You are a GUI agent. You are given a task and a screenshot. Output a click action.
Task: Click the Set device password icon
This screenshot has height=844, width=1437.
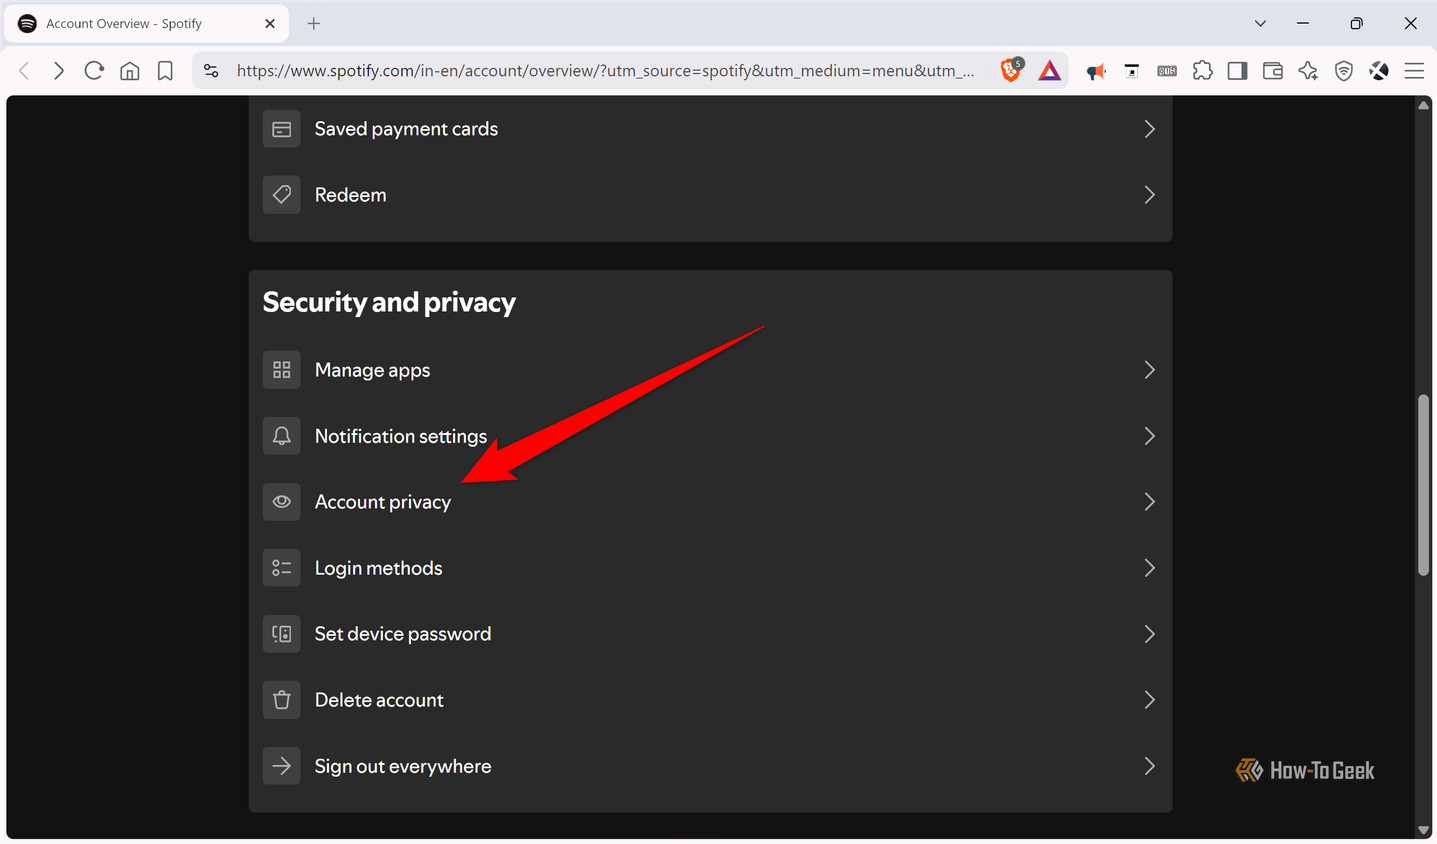282,634
